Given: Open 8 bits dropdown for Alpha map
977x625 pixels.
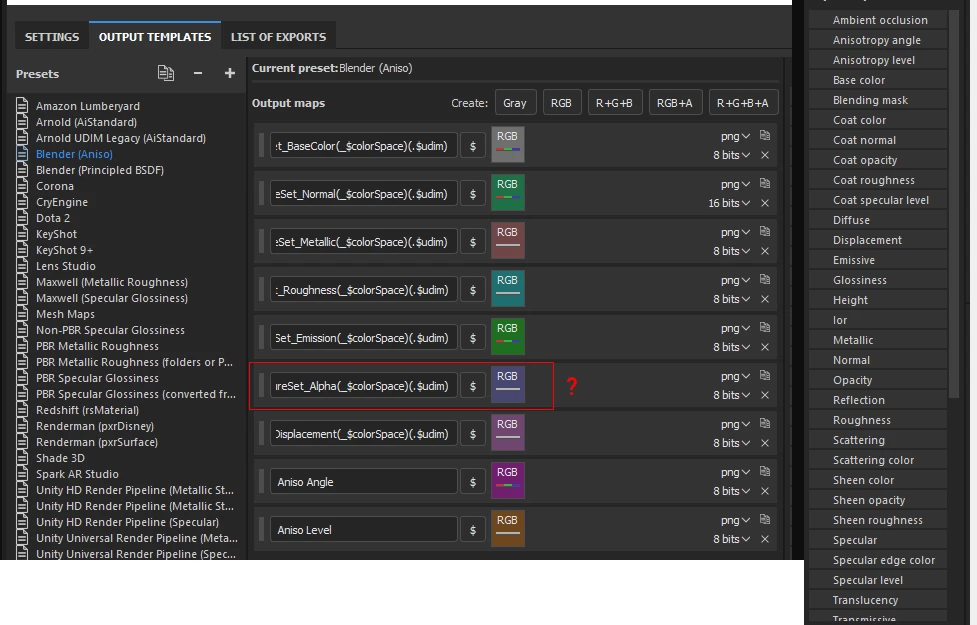Looking at the screenshot, I should tap(732, 395).
